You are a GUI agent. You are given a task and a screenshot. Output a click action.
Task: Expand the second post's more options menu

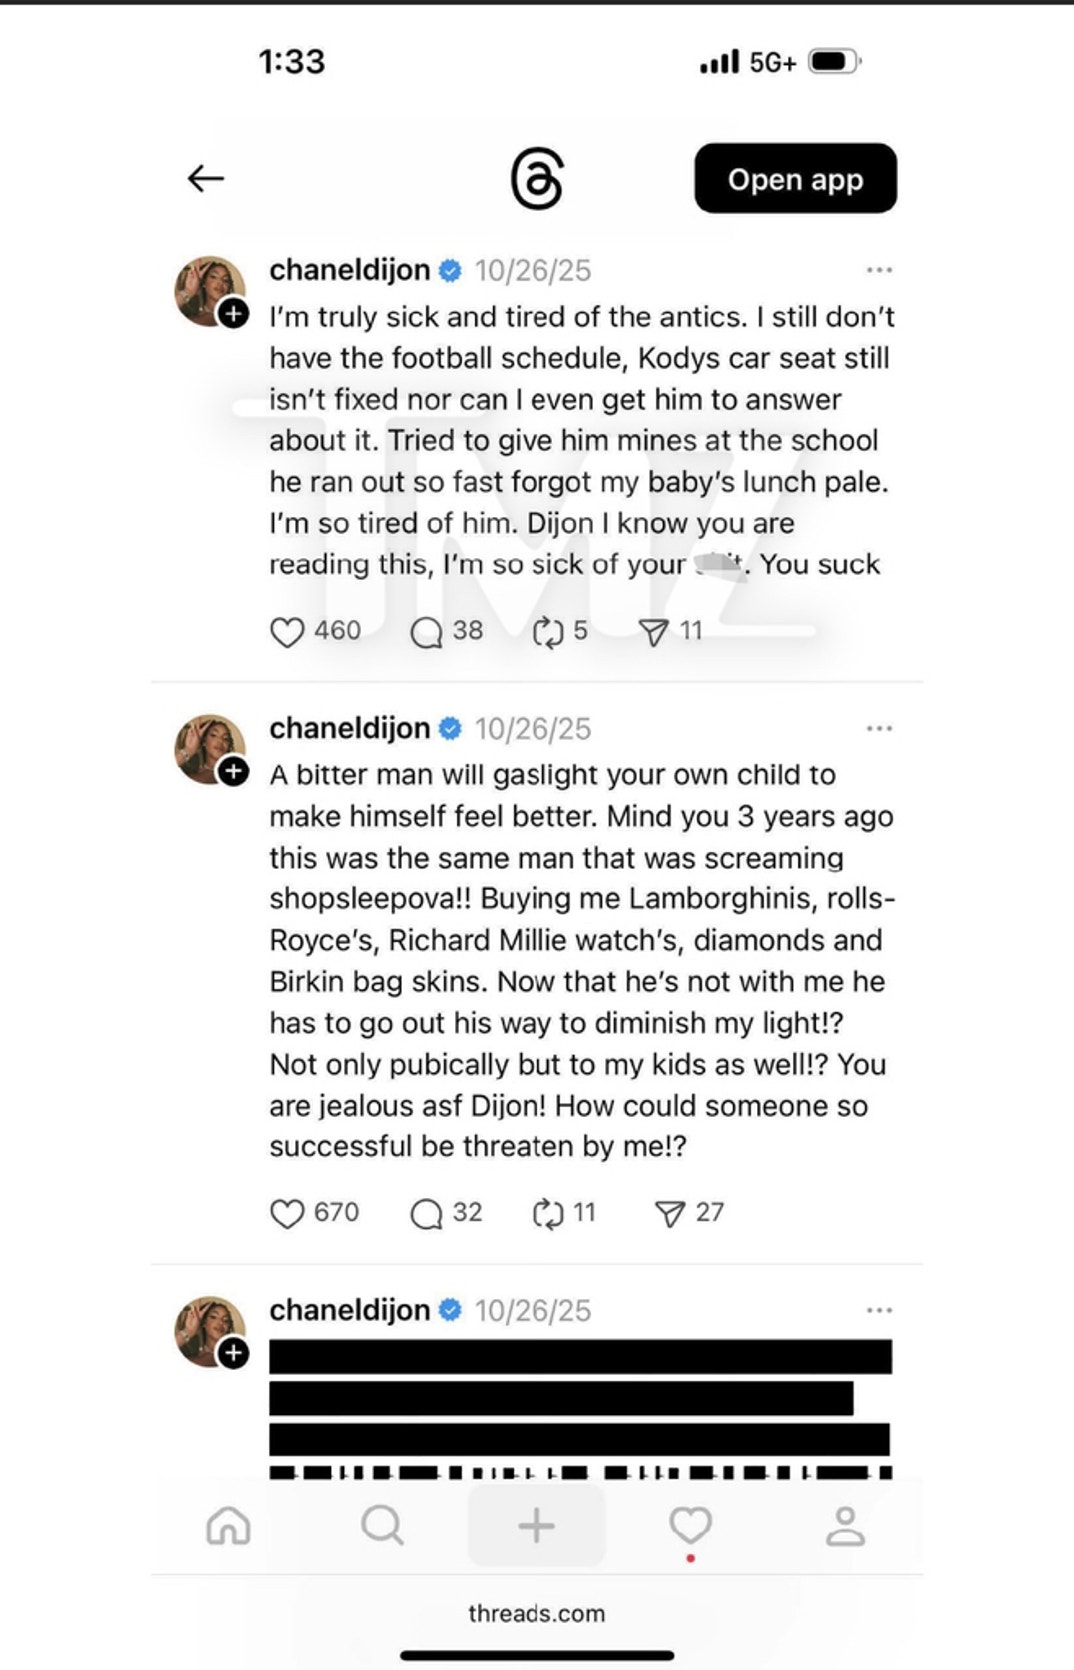tap(879, 728)
